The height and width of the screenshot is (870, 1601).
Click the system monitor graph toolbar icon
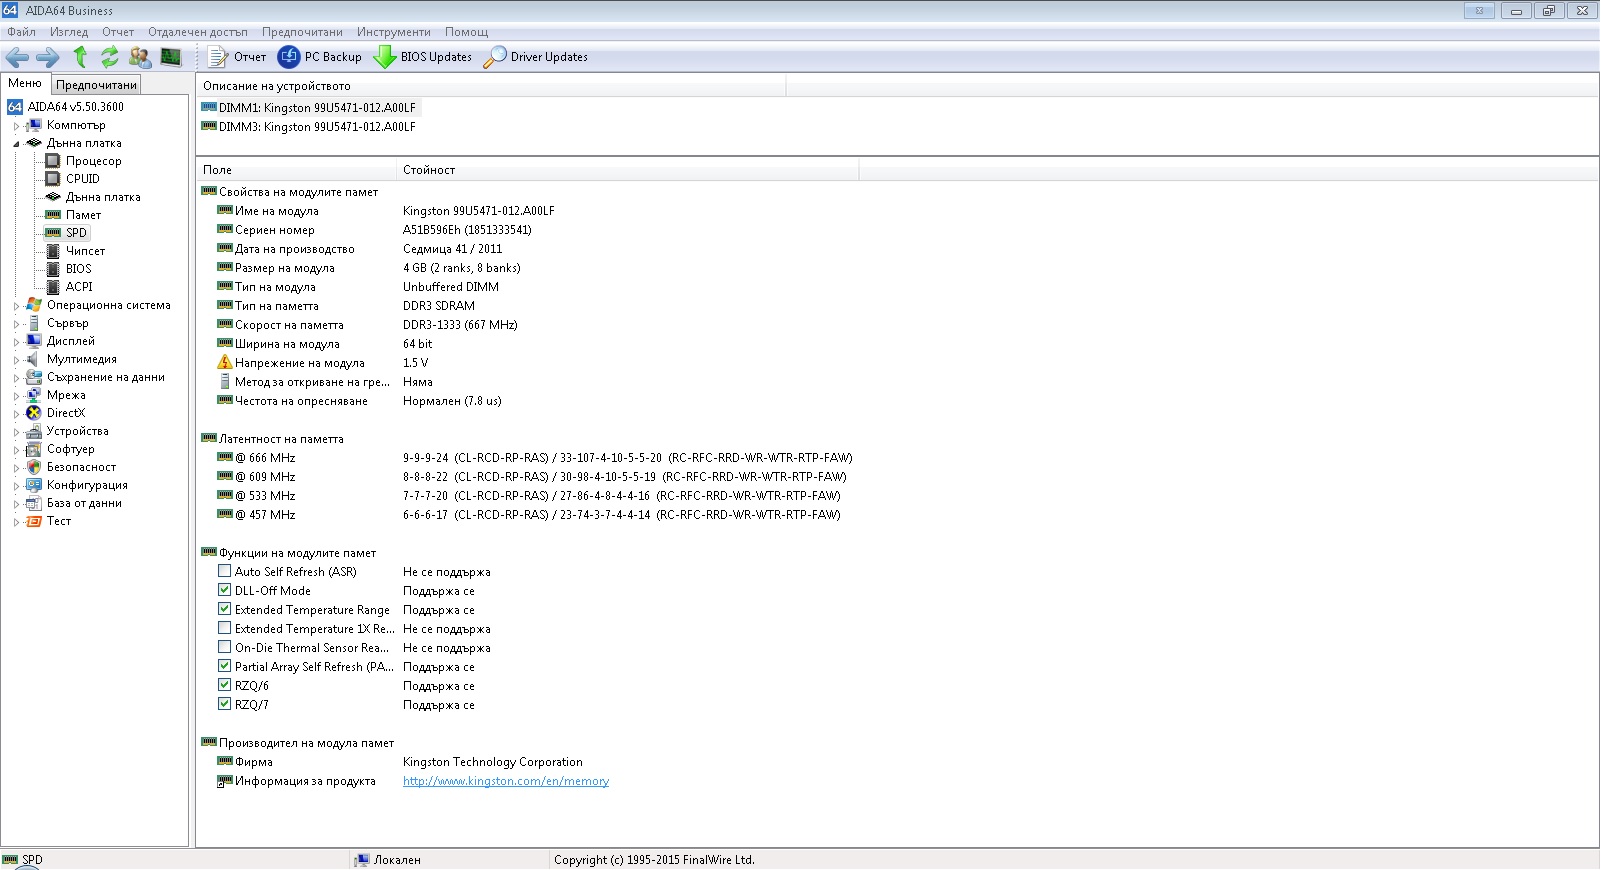171,57
